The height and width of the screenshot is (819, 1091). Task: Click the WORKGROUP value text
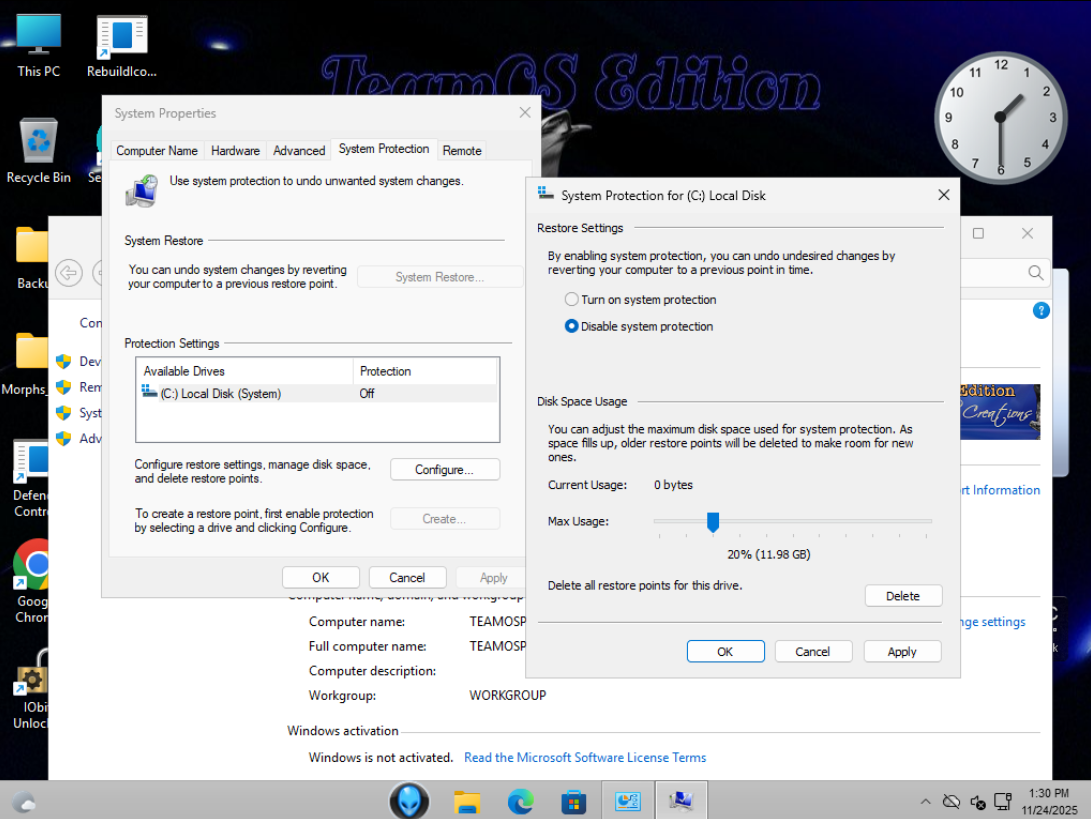[508, 695]
